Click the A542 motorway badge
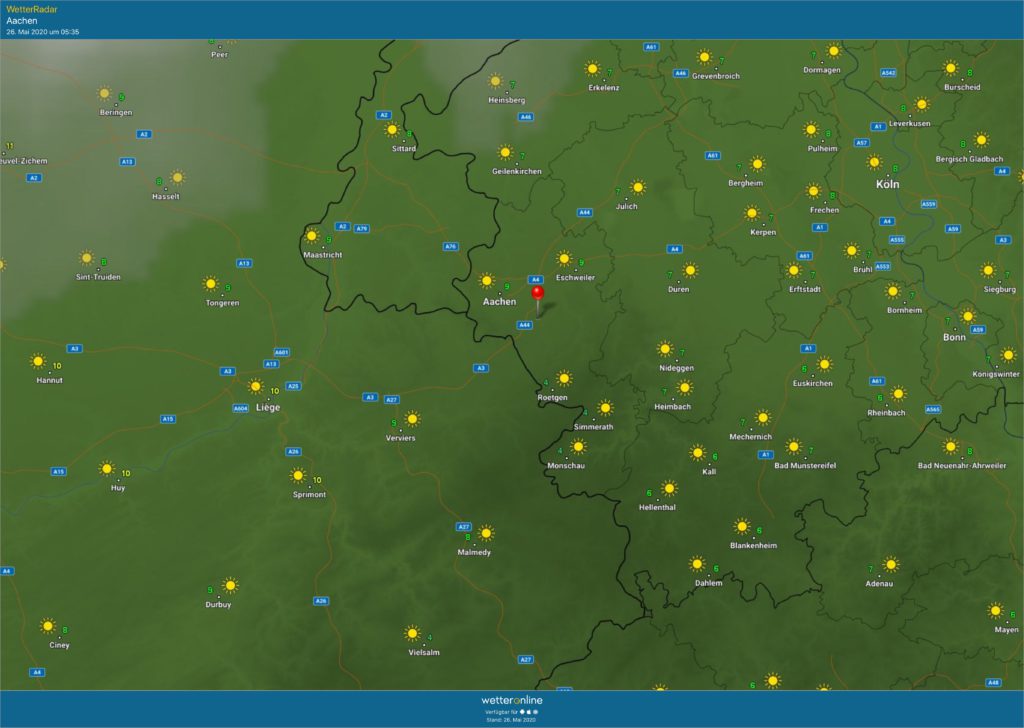The image size is (1024, 728). pos(888,73)
